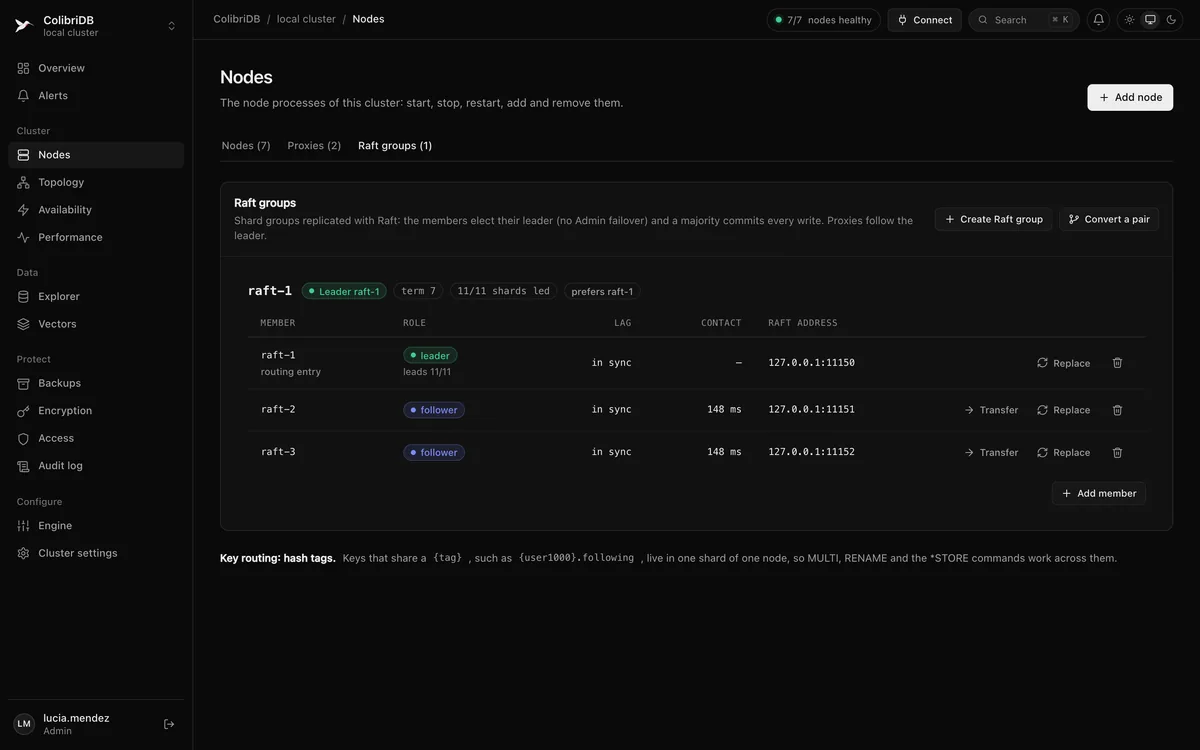Focus the Search field
This screenshot has height=750, width=1200.
[1023, 20]
